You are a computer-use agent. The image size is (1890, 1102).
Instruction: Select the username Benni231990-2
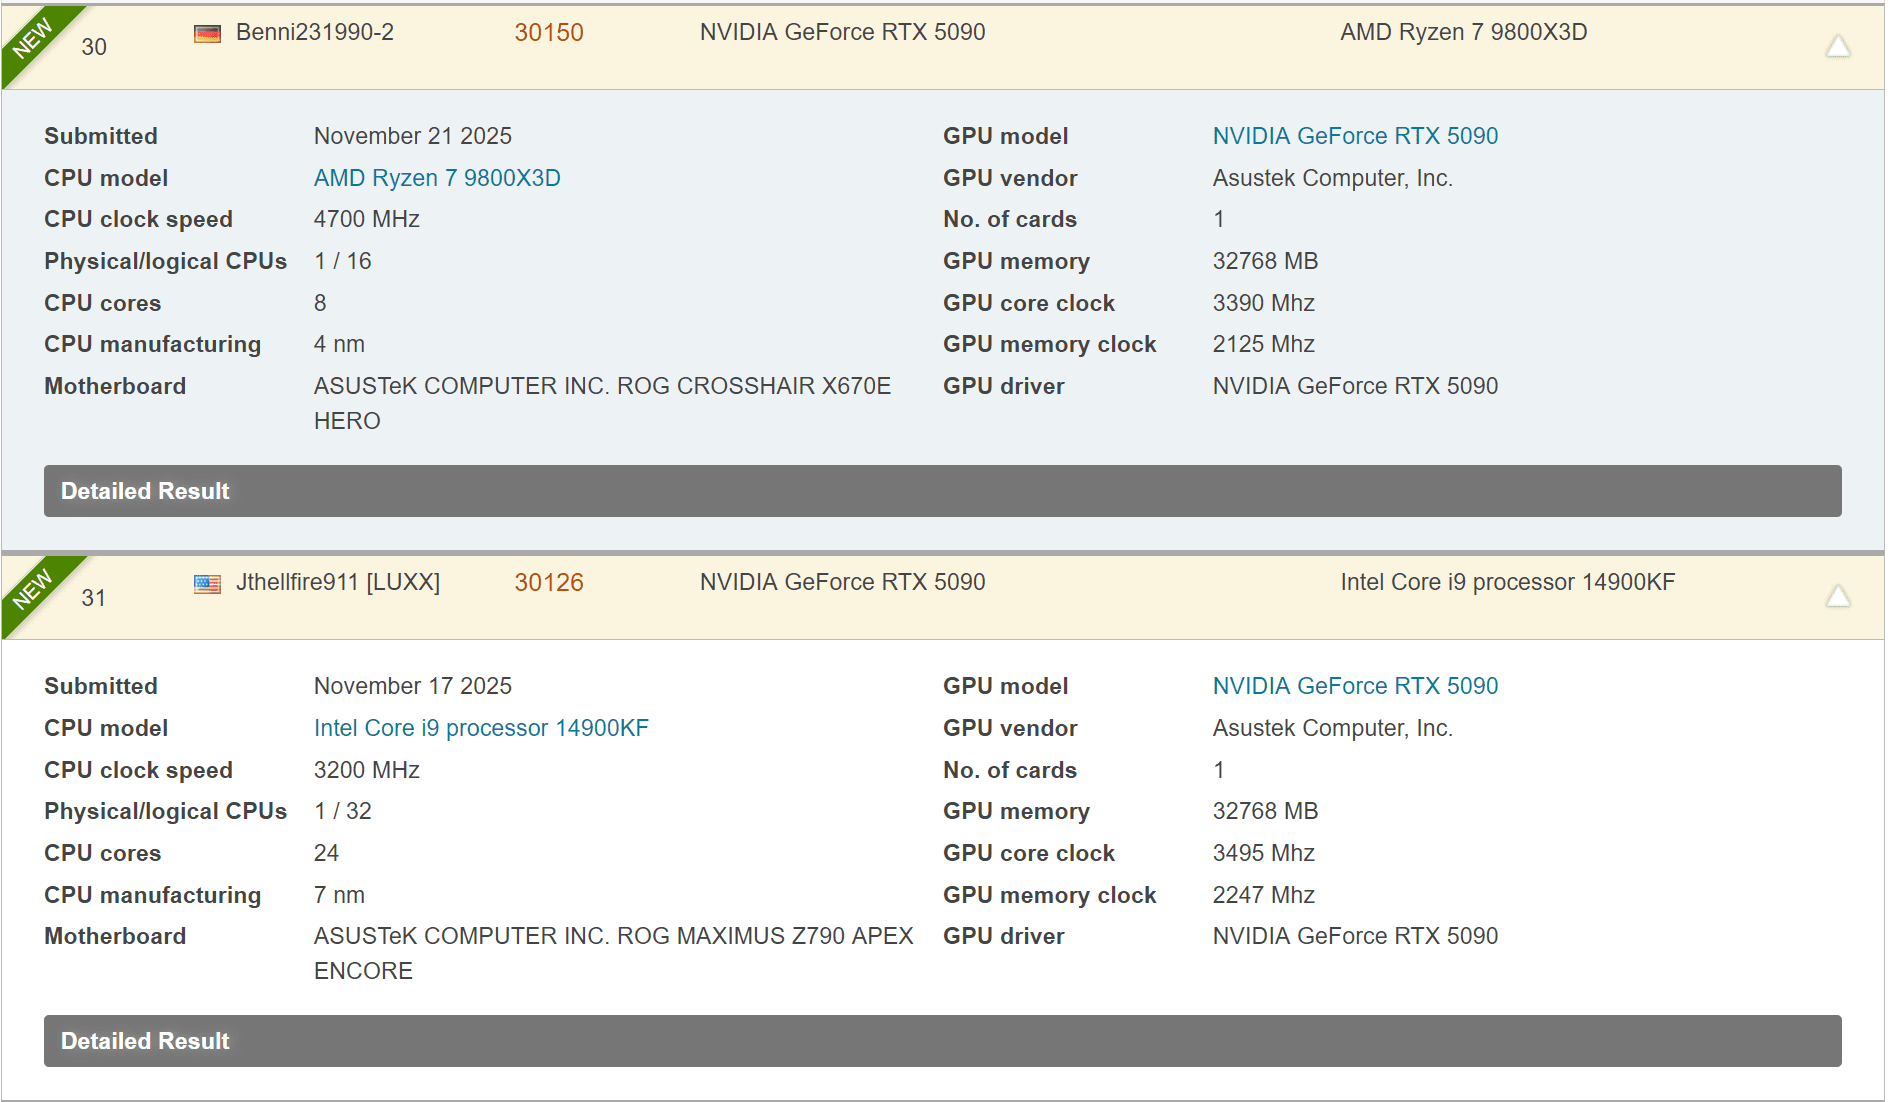[315, 32]
